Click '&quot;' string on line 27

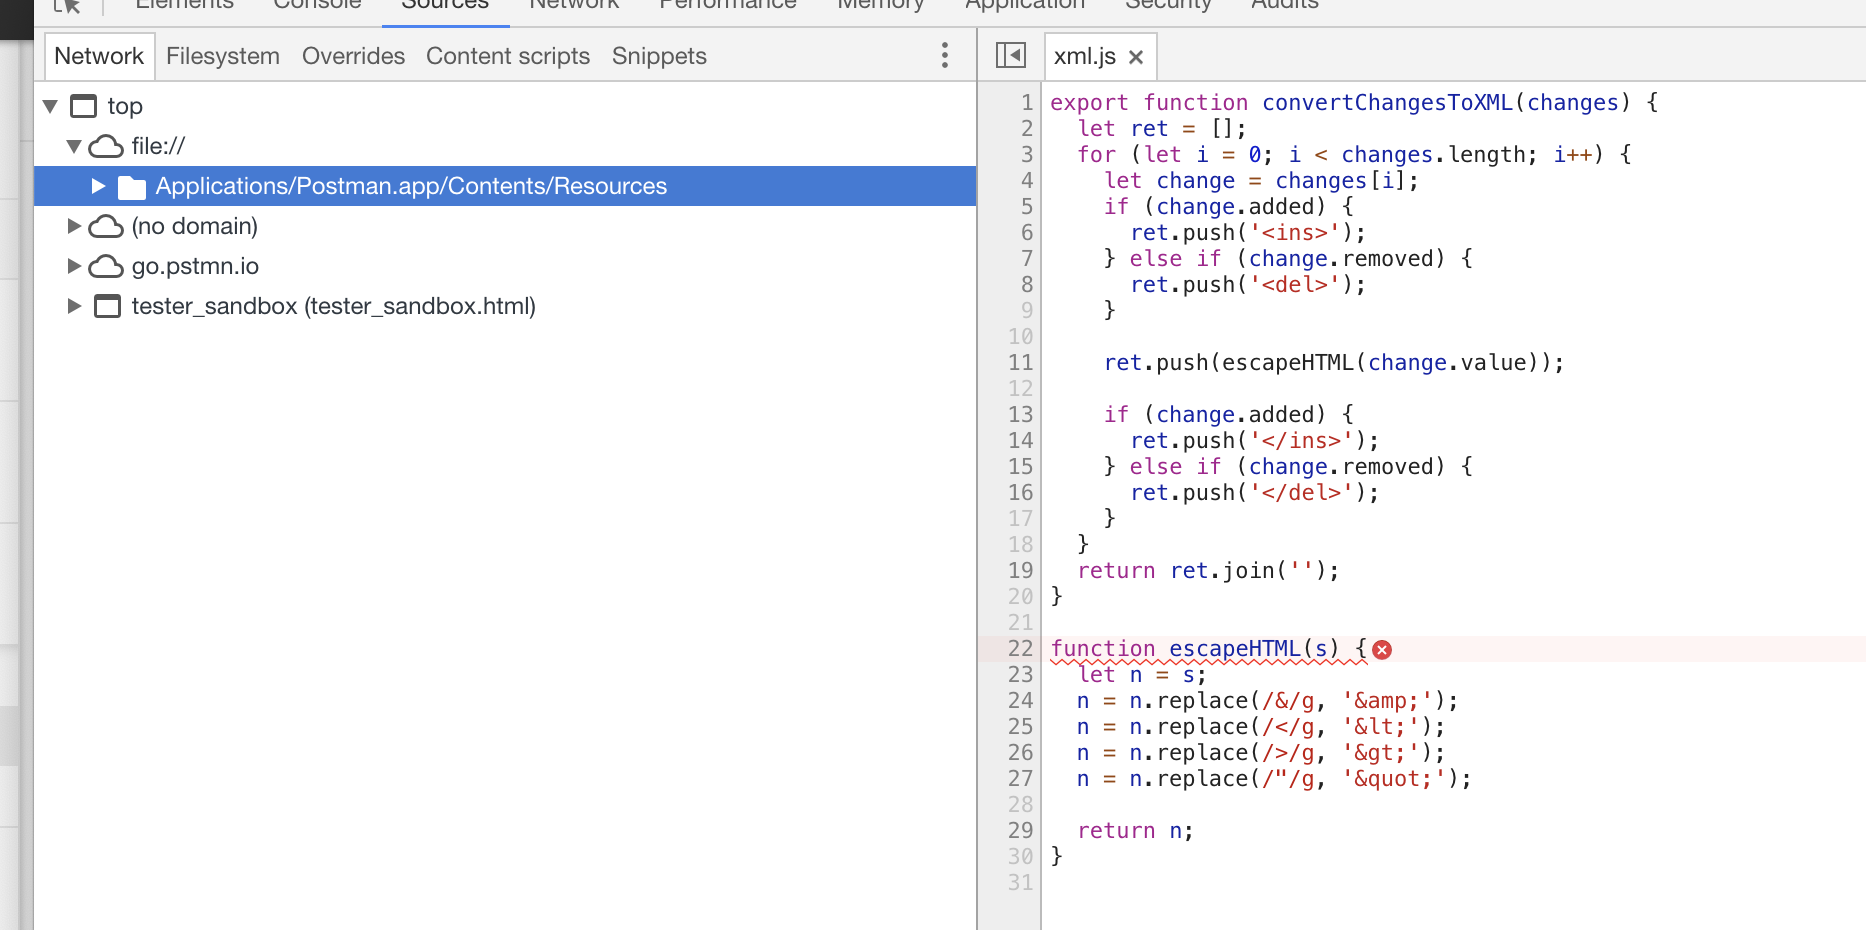click(x=1393, y=779)
